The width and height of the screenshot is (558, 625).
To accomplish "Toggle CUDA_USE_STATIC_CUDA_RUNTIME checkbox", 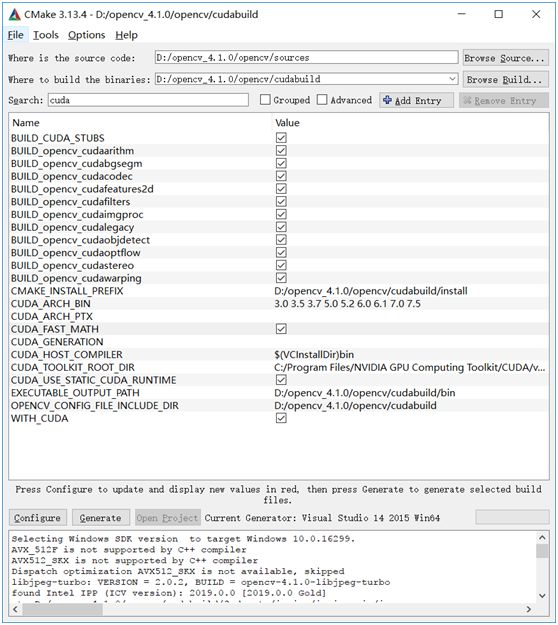I will click(281, 380).
